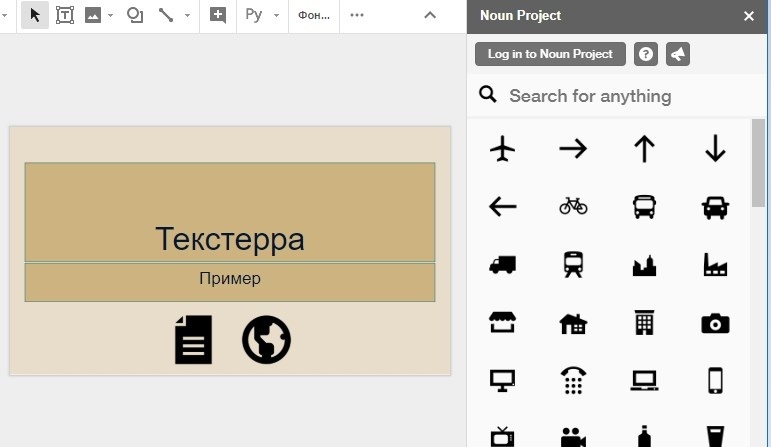Screen dimensions: 771x447
Task: Insert the car icon
Action: click(715, 207)
